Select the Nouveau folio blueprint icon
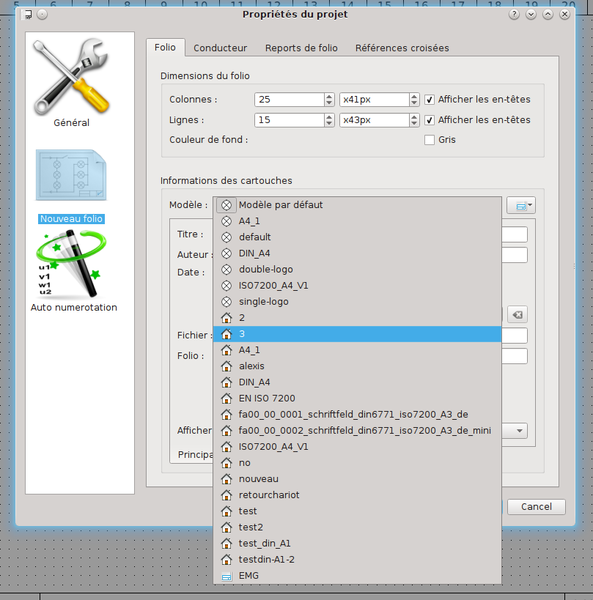The width and height of the screenshot is (593, 600). tap(71, 175)
